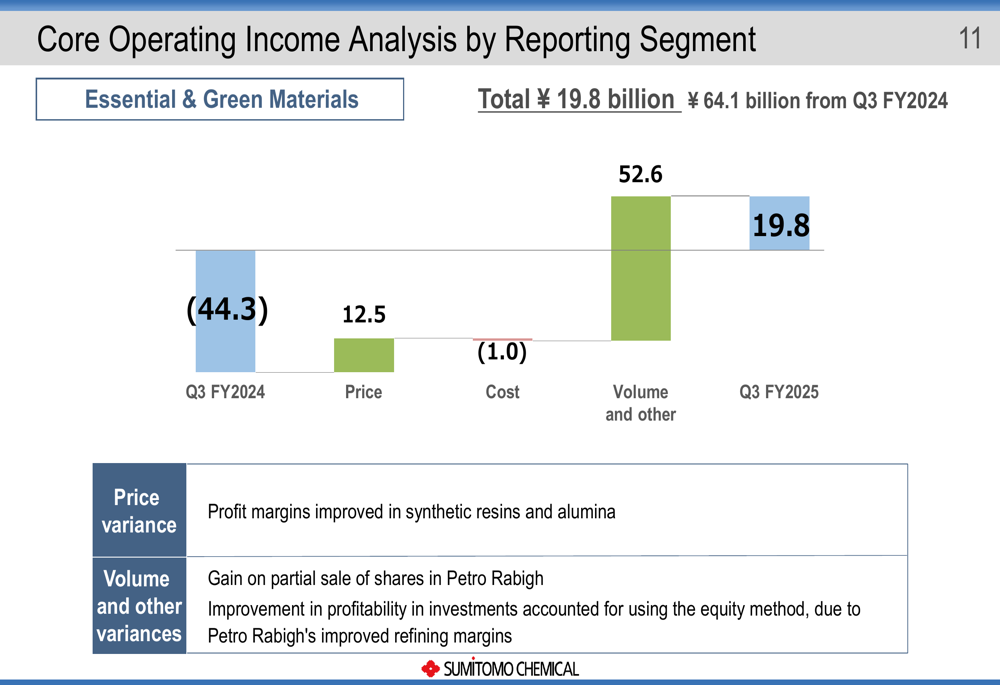Select the red Cost bar line

[502, 340]
